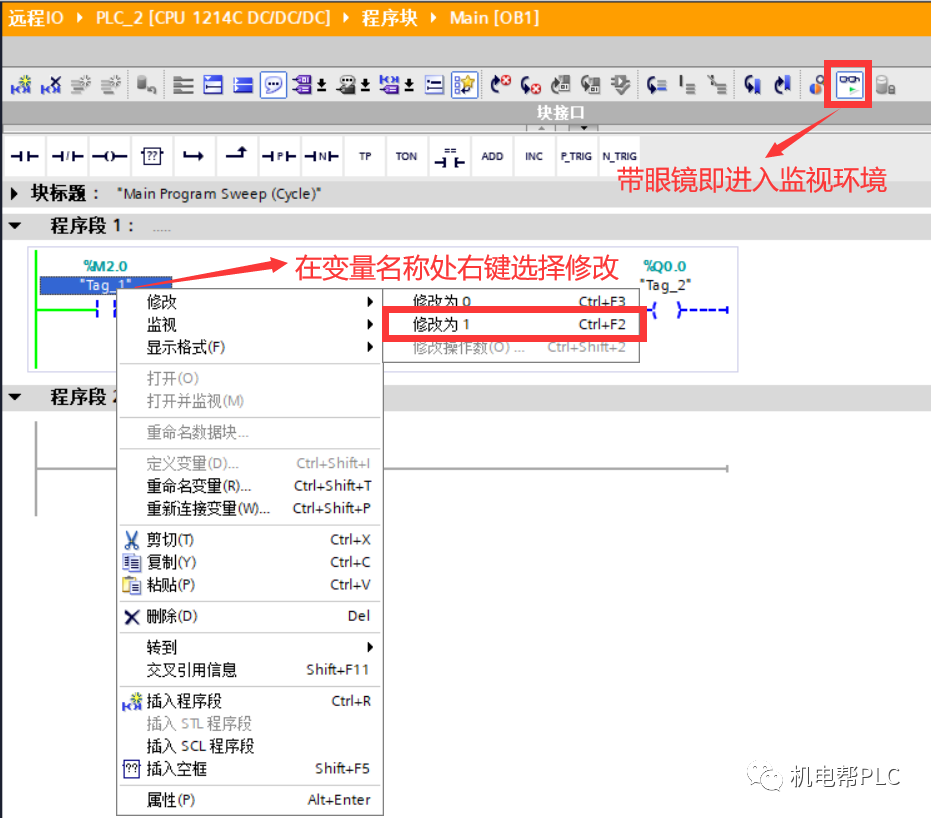Insert a normally closed contact
The height and width of the screenshot is (818, 931).
[68, 156]
